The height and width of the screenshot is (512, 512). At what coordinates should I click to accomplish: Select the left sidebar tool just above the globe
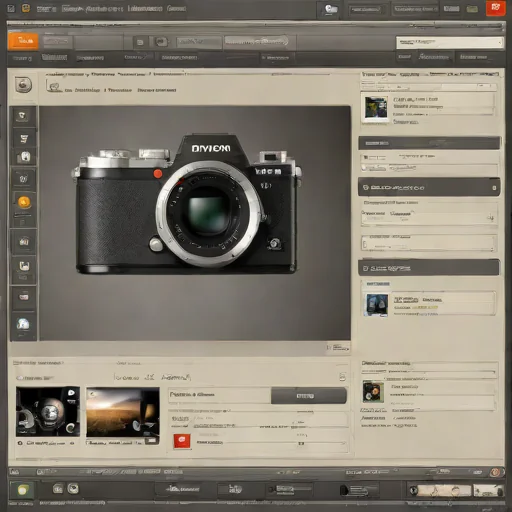(x=24, y=297)
